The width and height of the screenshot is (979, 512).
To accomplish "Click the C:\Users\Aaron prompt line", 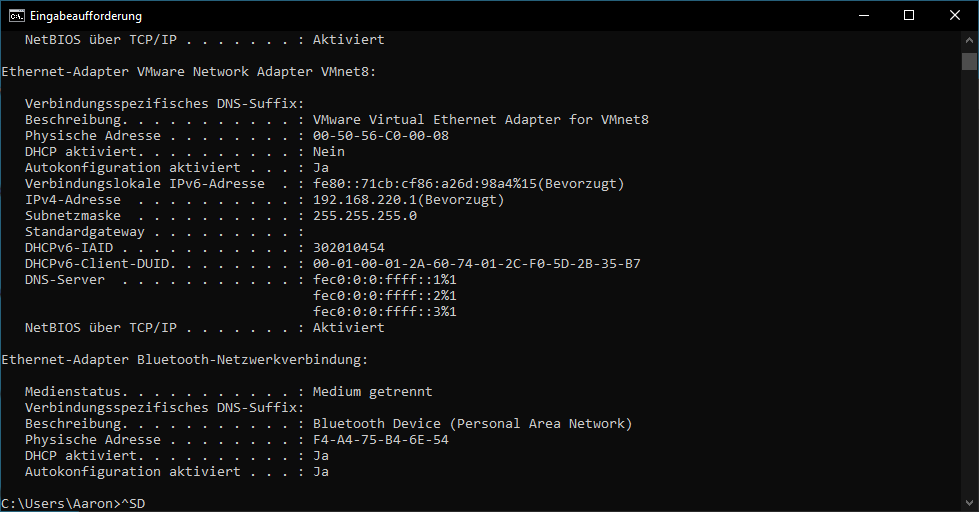I will [73, 503].
